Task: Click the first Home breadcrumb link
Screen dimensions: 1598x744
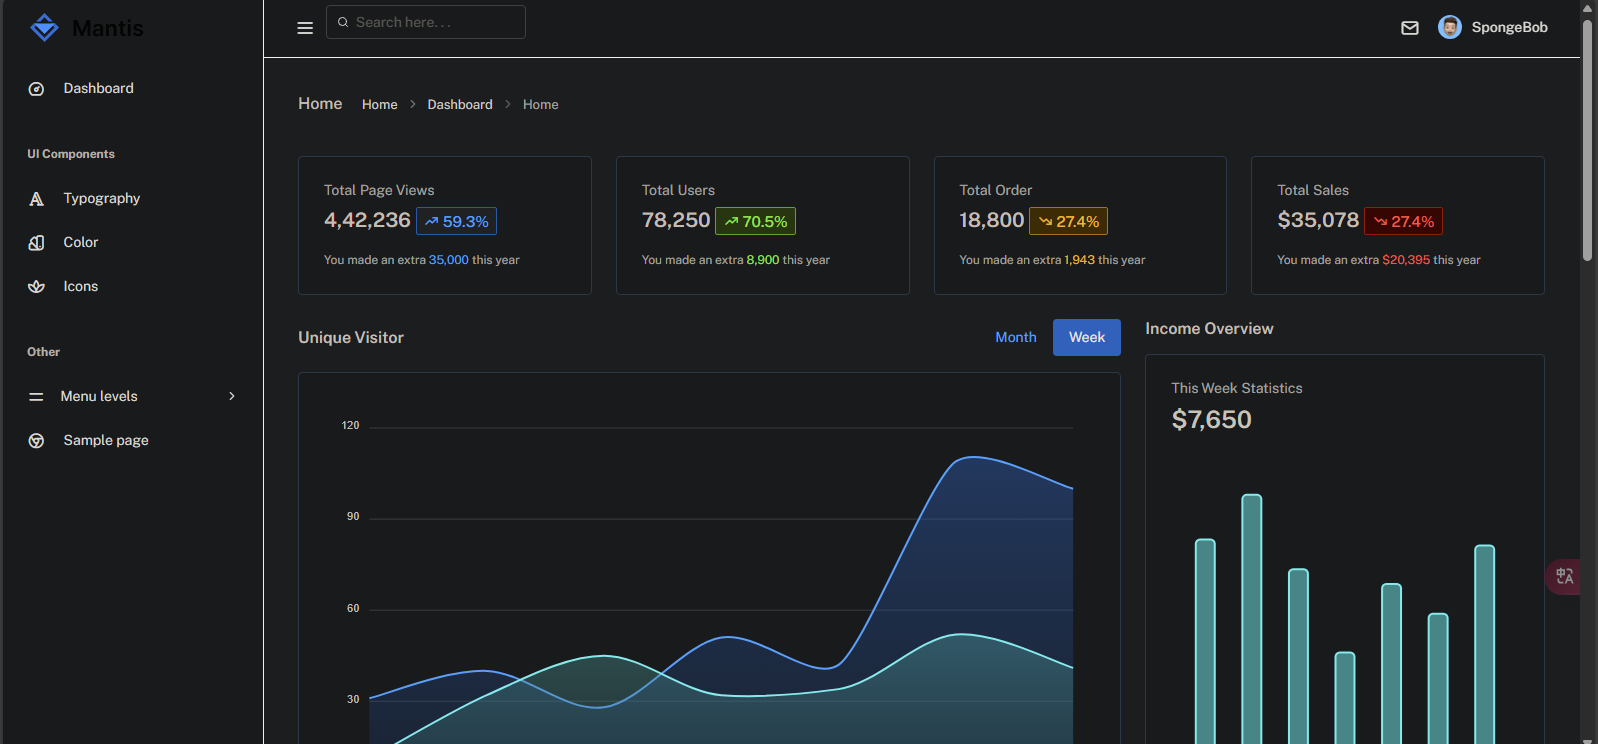Action: [379, 105]
